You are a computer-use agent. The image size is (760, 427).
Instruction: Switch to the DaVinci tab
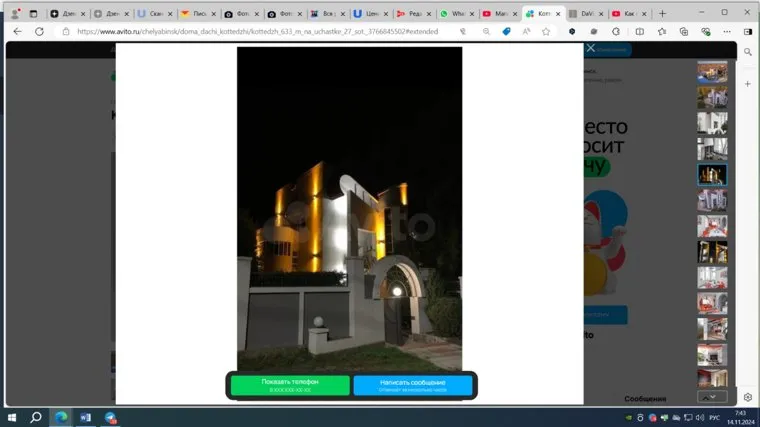586,13
